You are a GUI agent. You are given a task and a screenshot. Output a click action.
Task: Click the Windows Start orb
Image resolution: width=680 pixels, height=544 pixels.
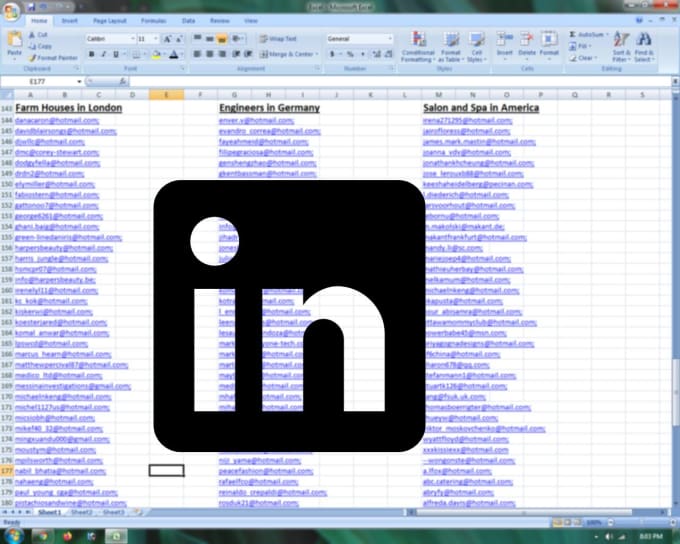pos(13,536)
